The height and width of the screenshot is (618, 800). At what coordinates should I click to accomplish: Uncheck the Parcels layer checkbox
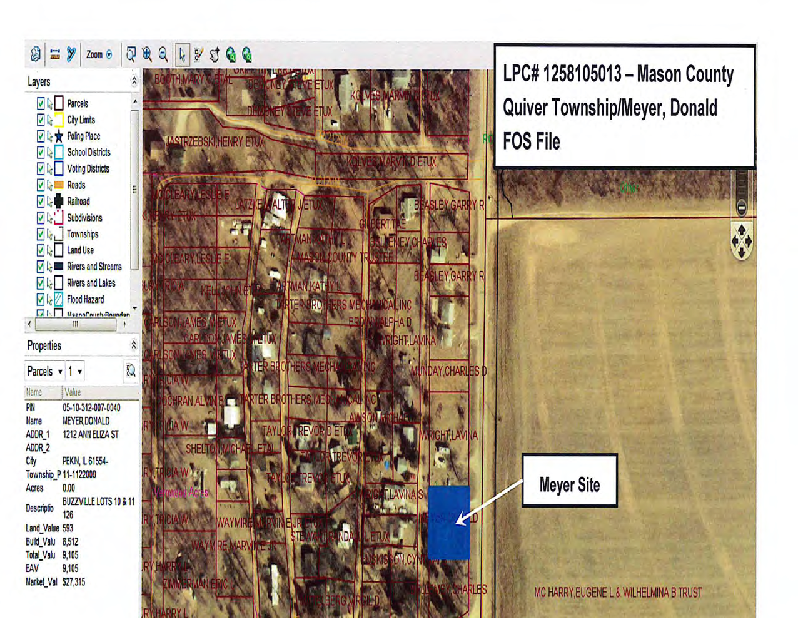[x=41, y=103]
